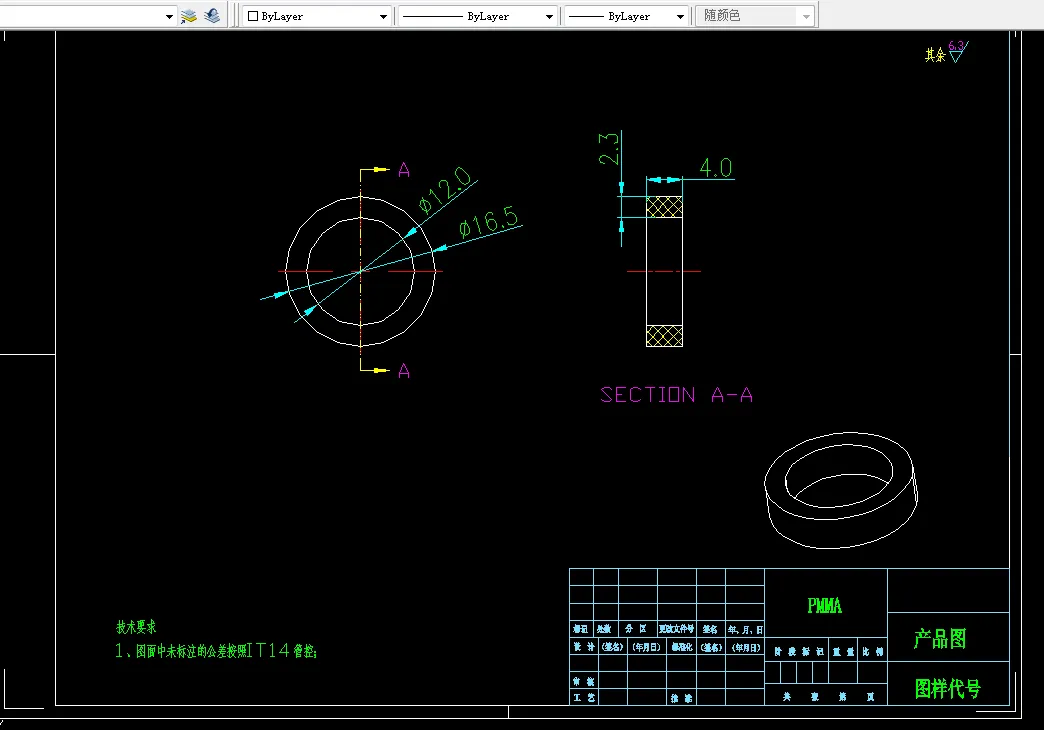
Task: Select the 产品图 title text
Action: (x=939, y=639)
